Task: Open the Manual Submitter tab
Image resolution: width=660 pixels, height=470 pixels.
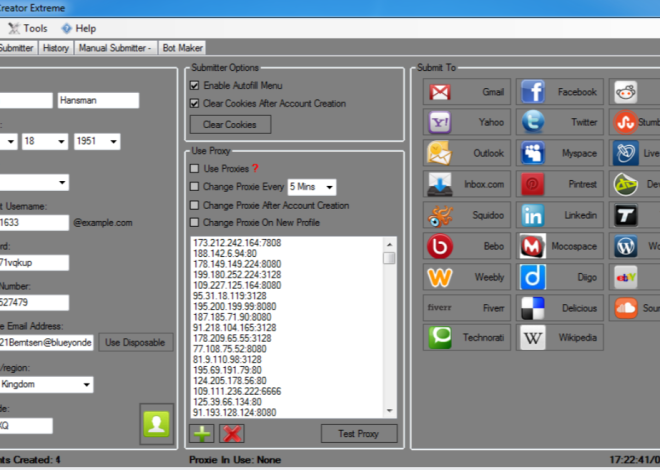Action: [x=115, y=48]
